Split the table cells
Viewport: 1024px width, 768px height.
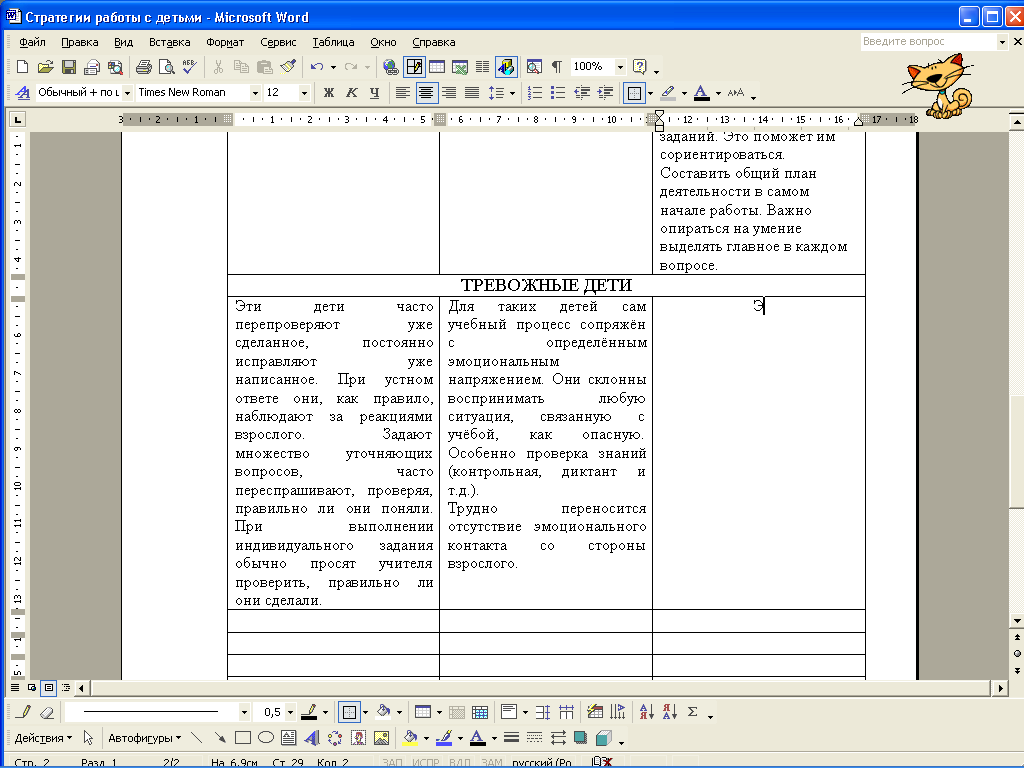[x=480, y=712]
